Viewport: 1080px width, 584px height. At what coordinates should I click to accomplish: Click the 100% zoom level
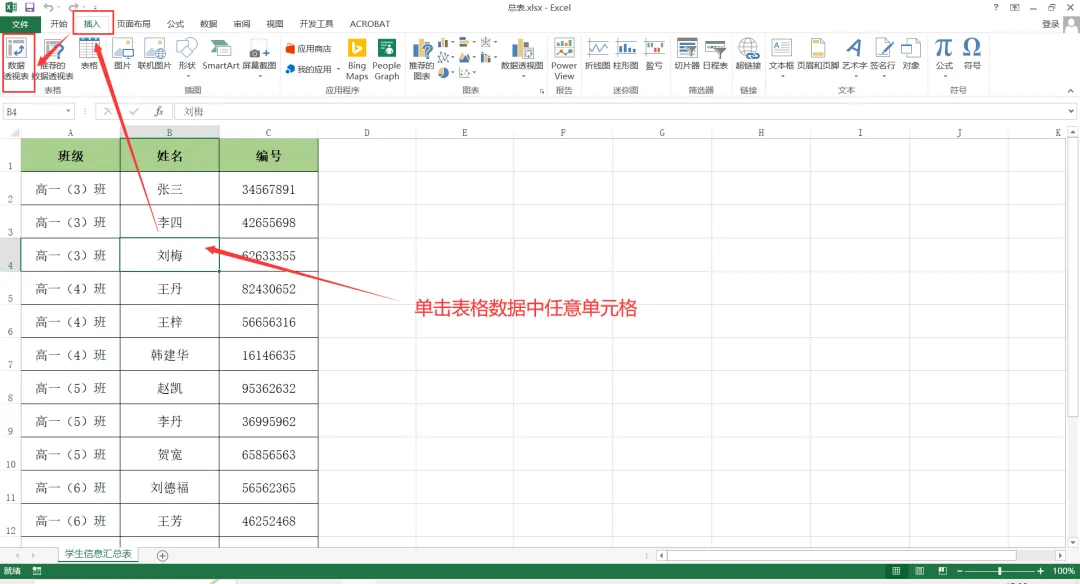pos(1063,571)
